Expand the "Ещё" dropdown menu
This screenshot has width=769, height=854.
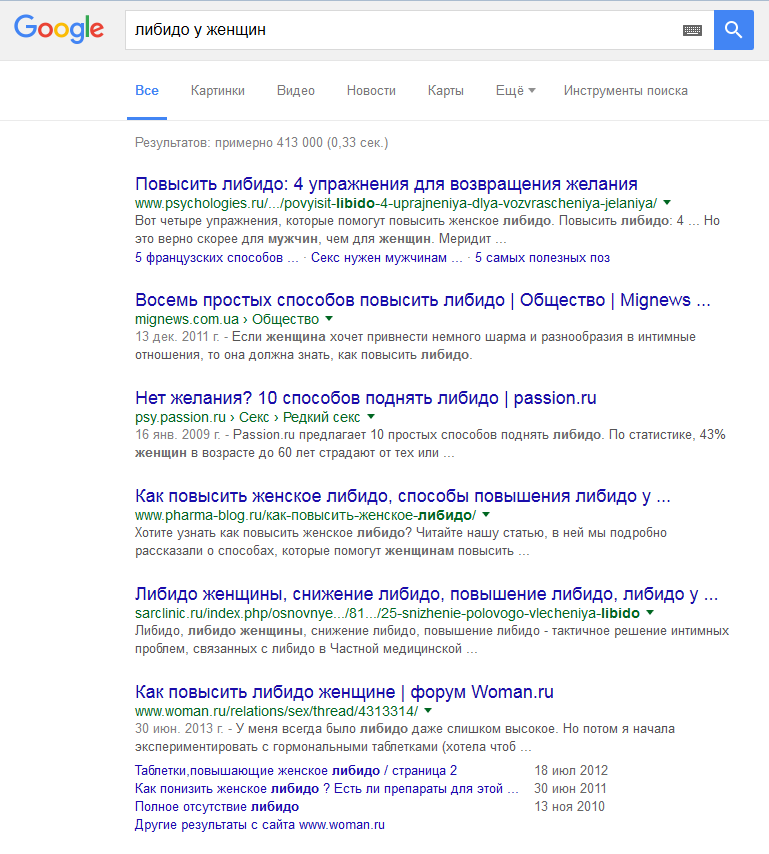pyautogui.click(x=515, y=90)
